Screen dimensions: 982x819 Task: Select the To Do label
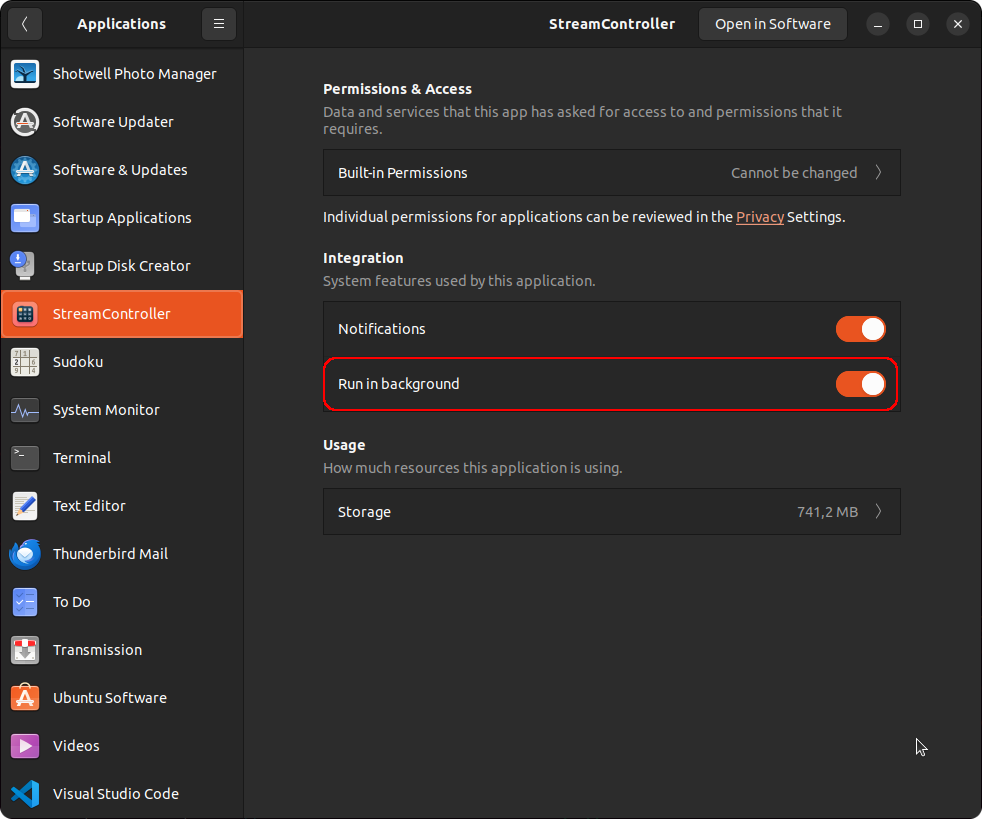71,602
